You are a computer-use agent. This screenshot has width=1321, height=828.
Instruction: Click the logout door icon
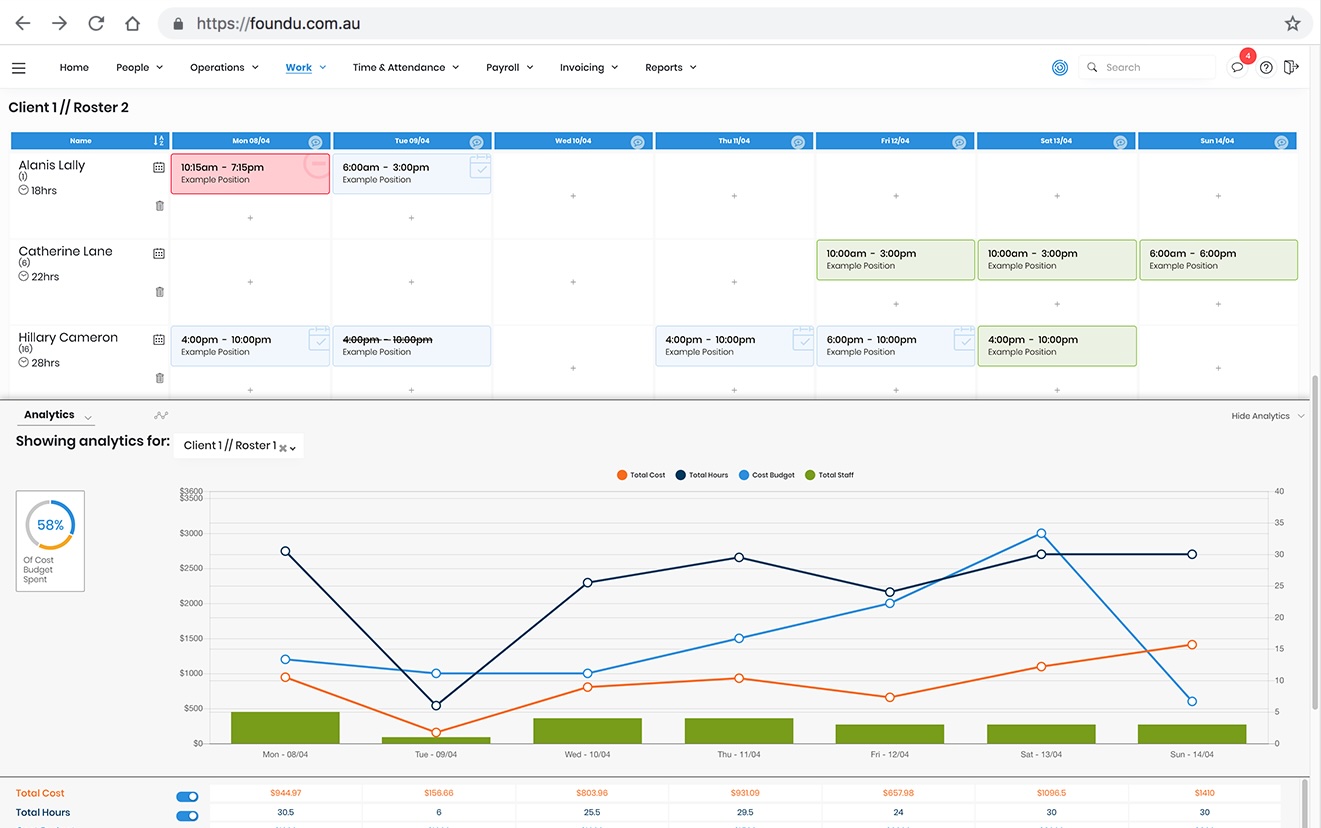(x=1291, y=67)
